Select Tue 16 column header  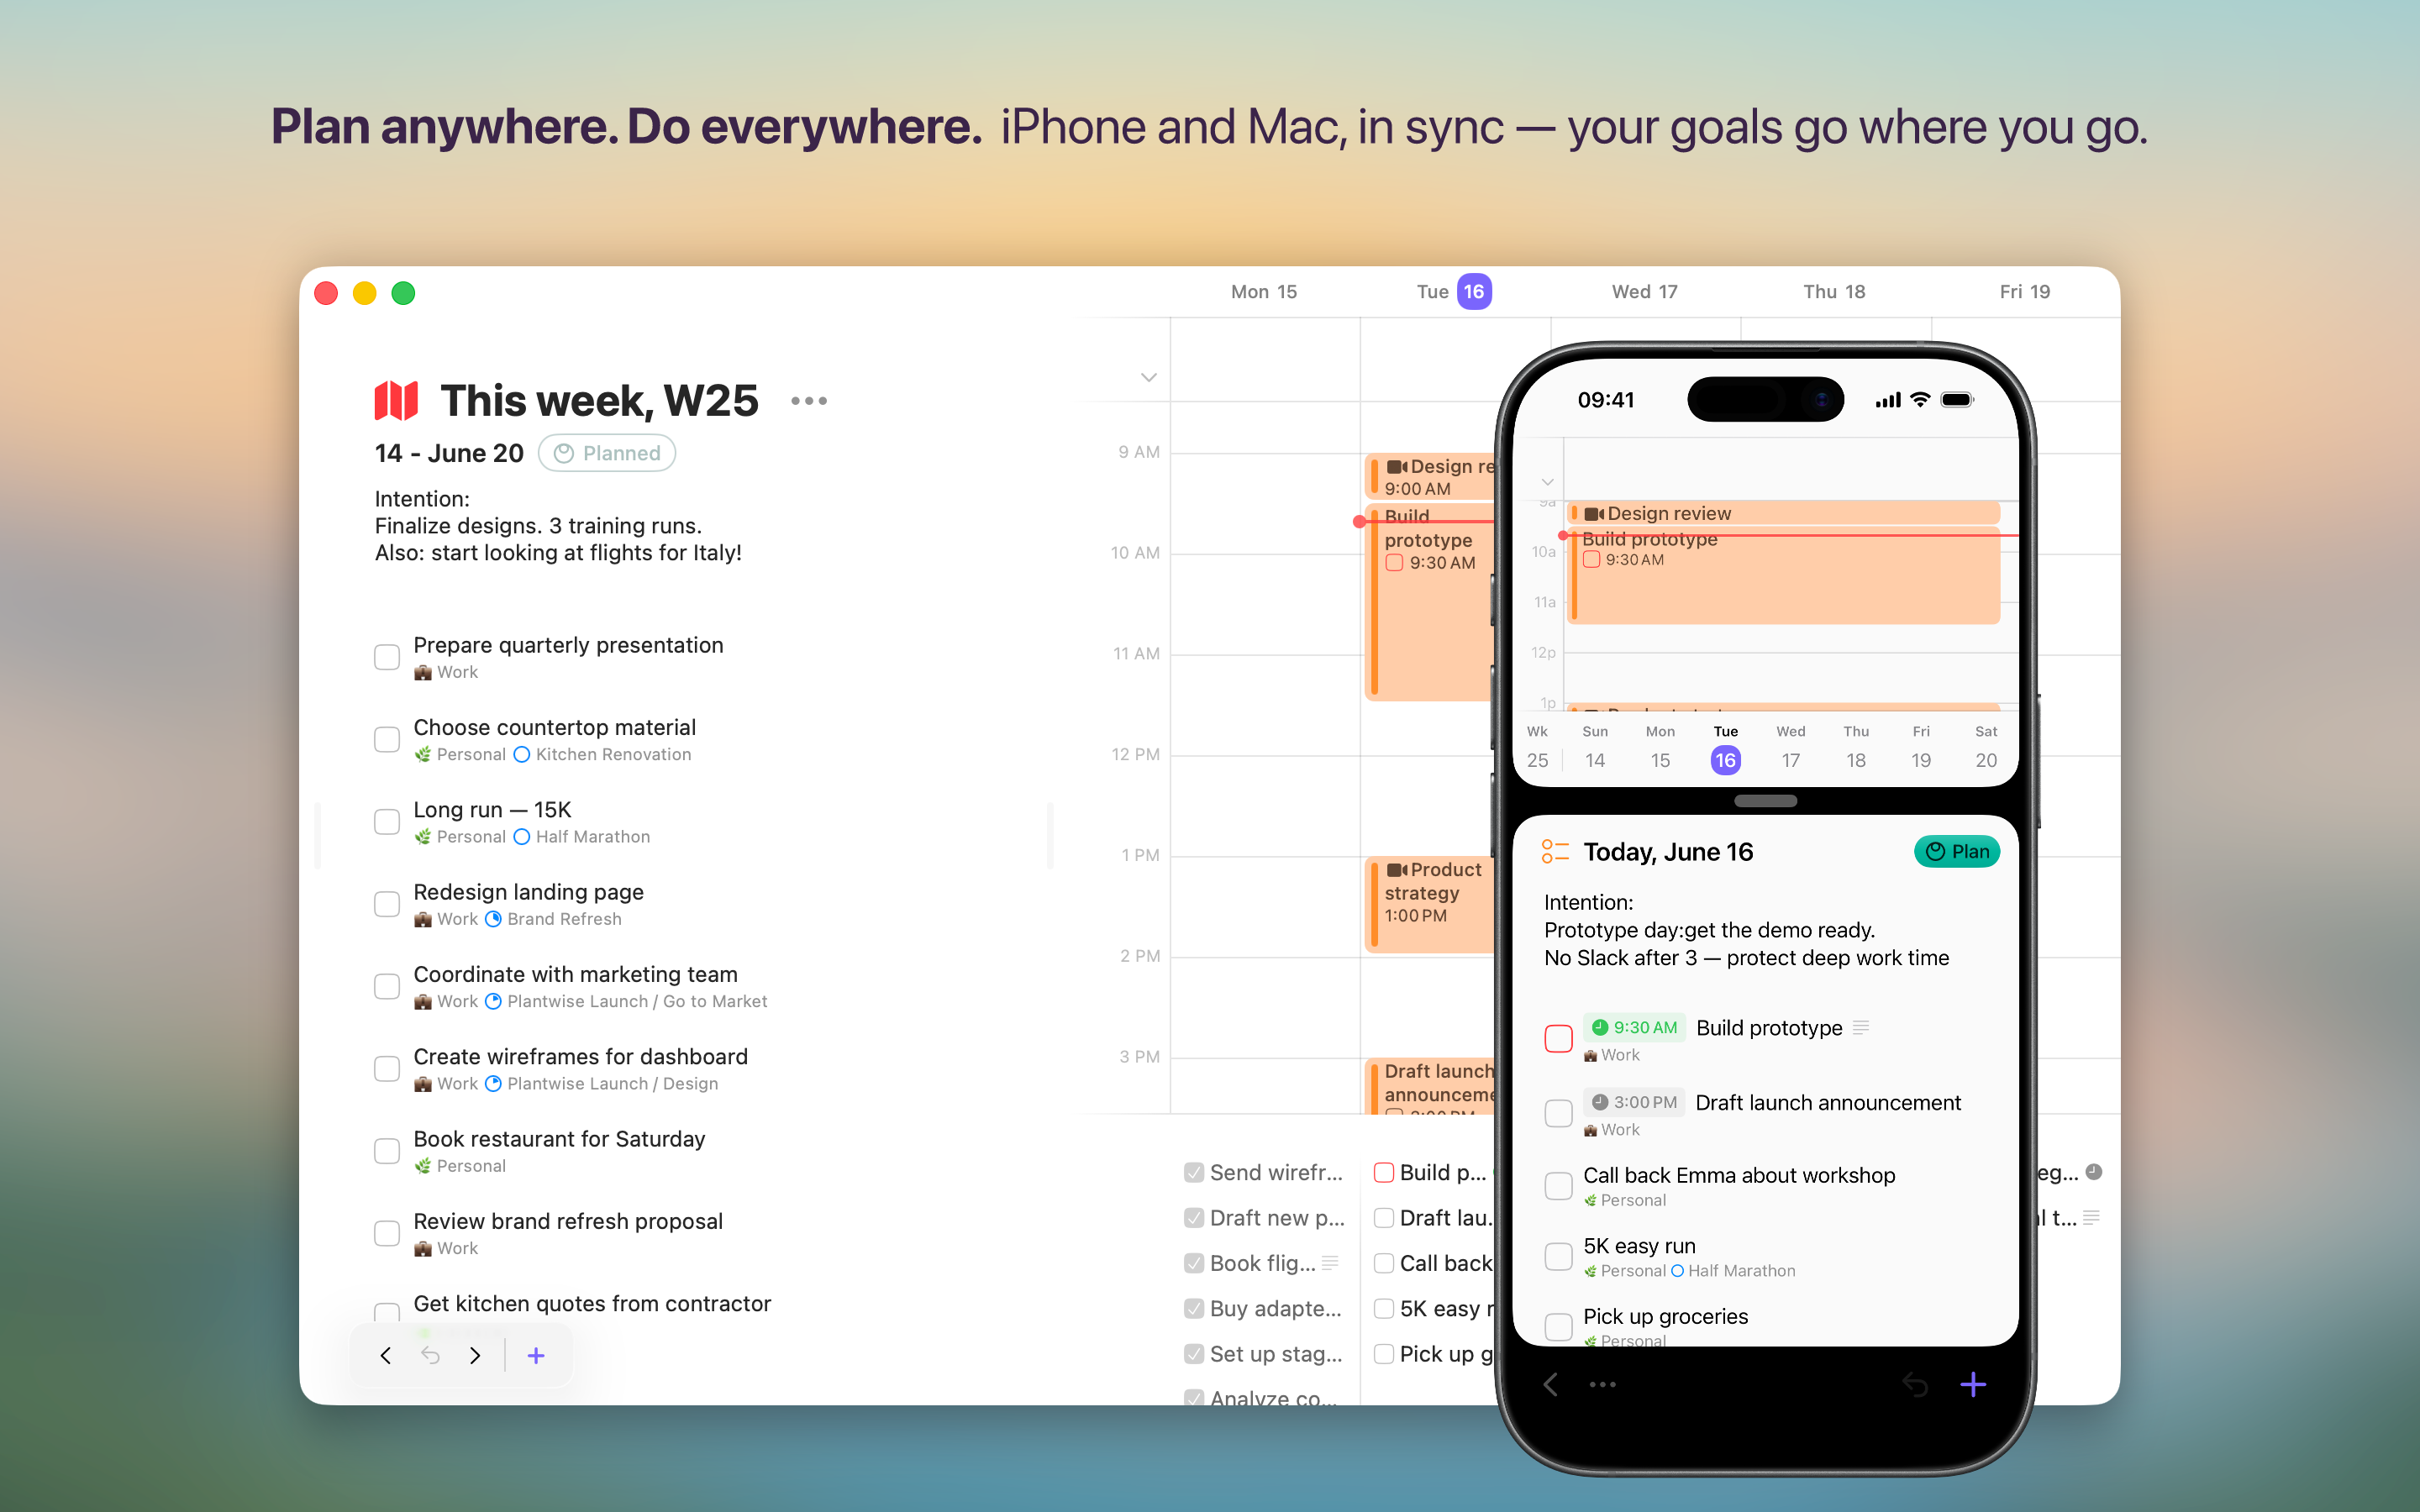pos(1453,291)
